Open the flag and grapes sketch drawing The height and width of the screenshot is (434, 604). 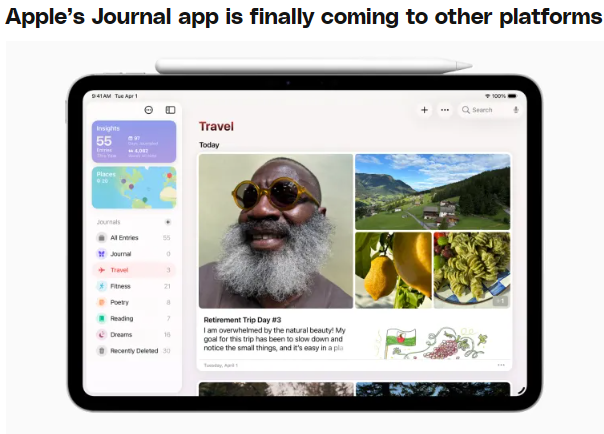[x=431, y=342]
